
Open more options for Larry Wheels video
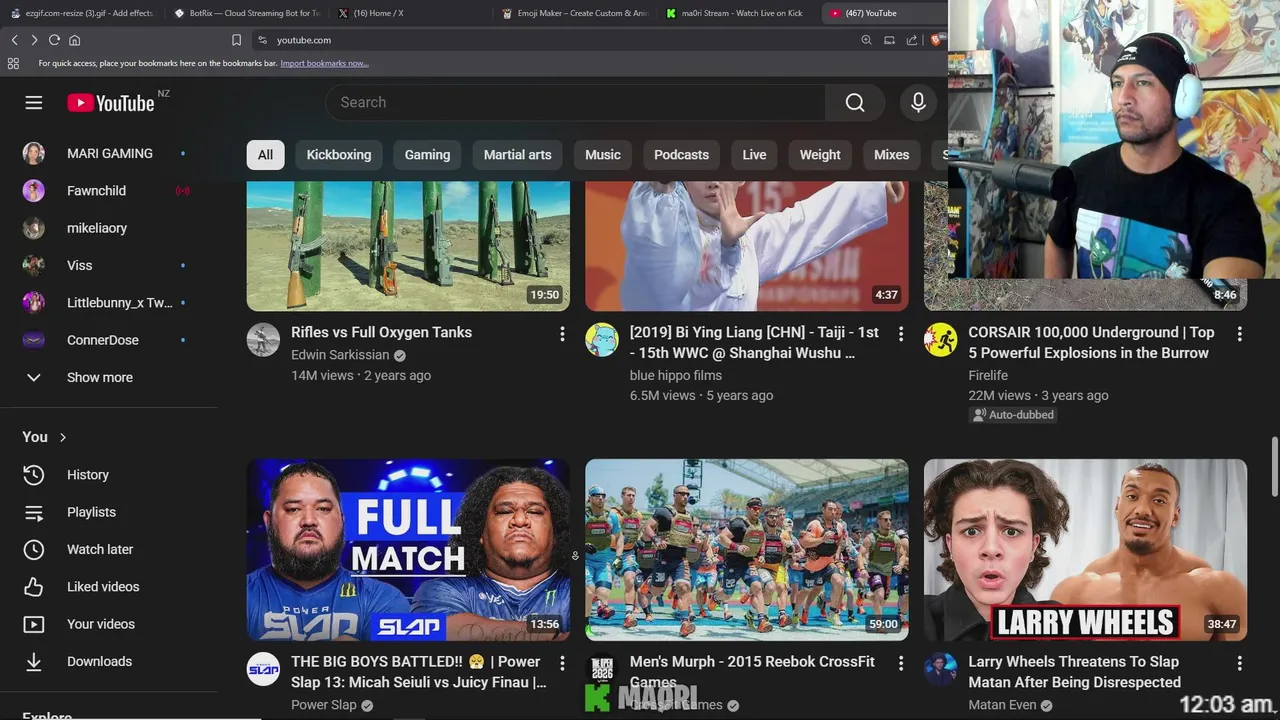1239,663
